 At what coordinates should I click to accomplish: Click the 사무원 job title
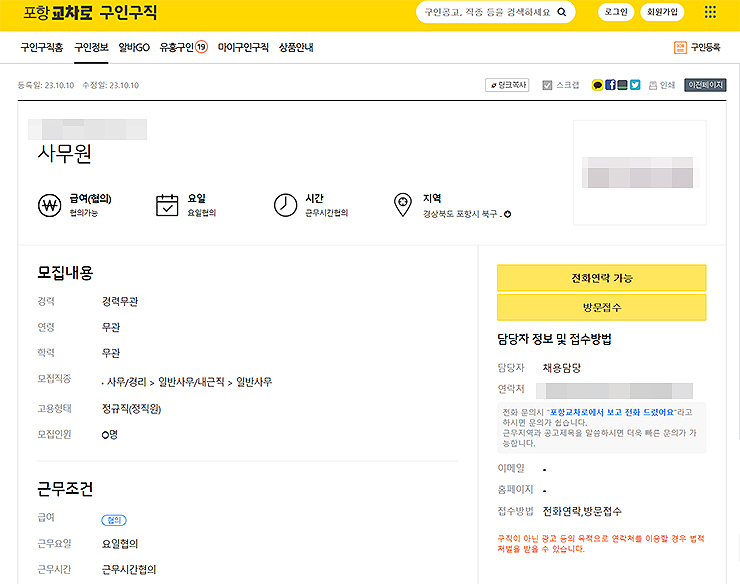click(64, 154)
